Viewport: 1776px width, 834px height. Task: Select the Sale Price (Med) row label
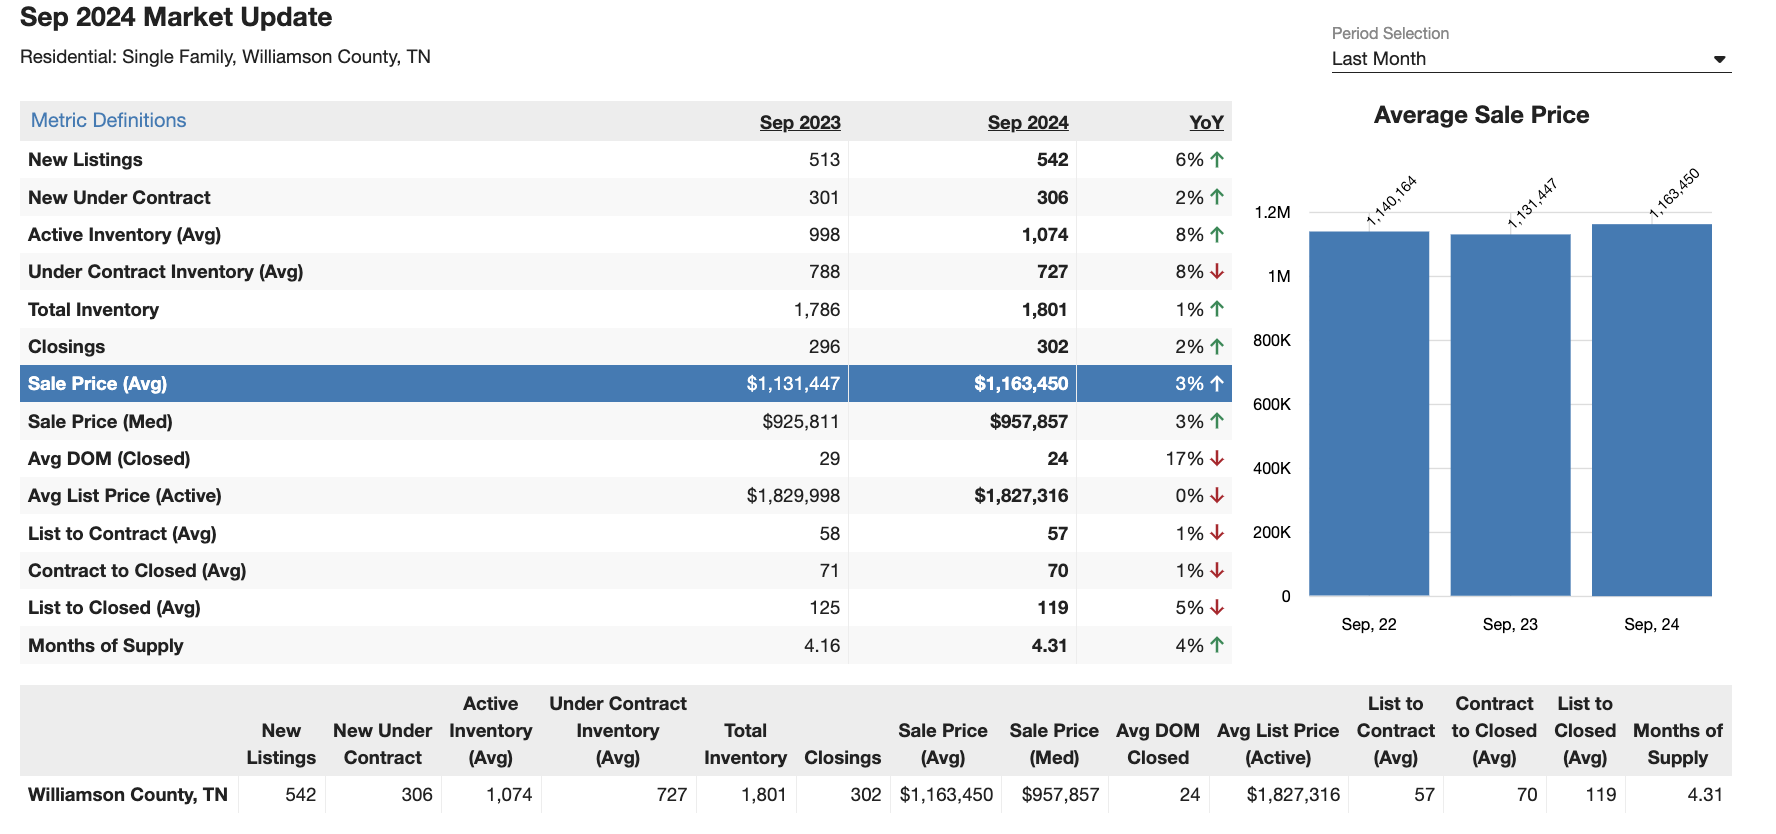(x=100, y=421)
